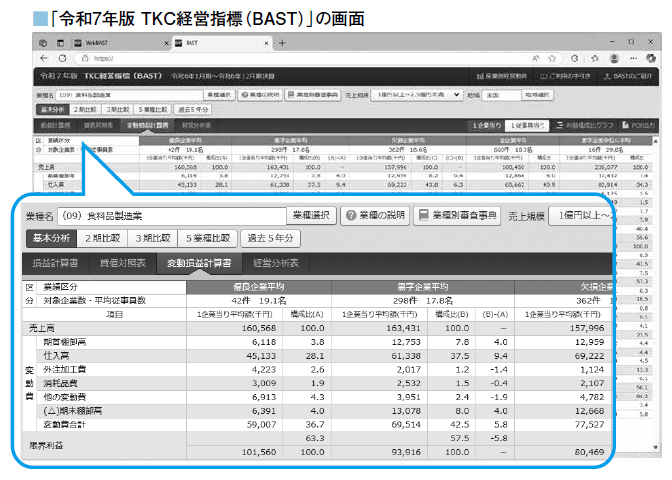The width and height of the screenshot is (672, 480).
Task: Open the workspaces icon in the browser tab strip
Action: [43, 43]
